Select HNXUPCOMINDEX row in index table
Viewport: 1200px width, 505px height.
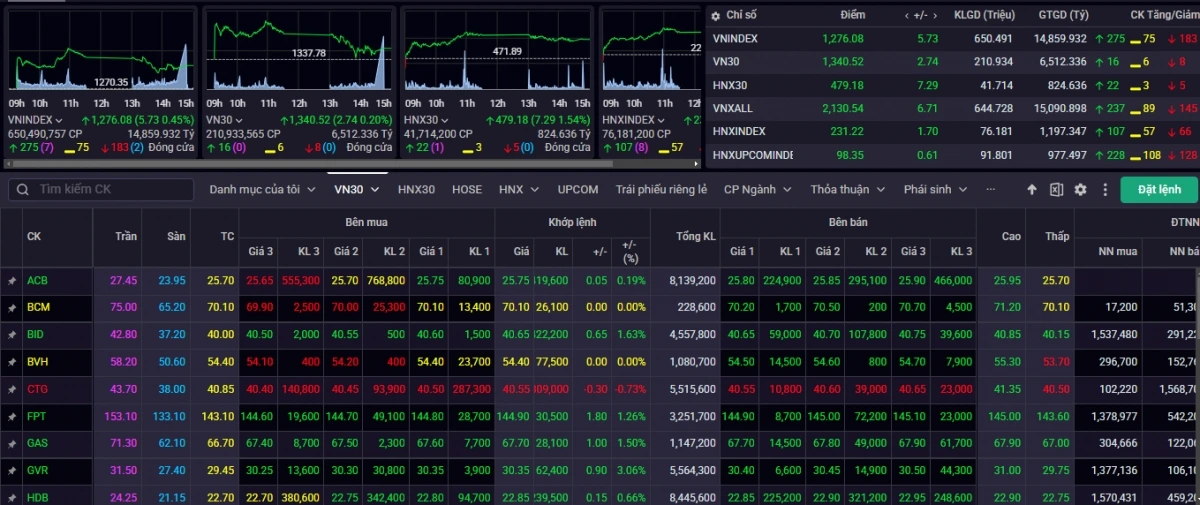click(x=952, y=155)
